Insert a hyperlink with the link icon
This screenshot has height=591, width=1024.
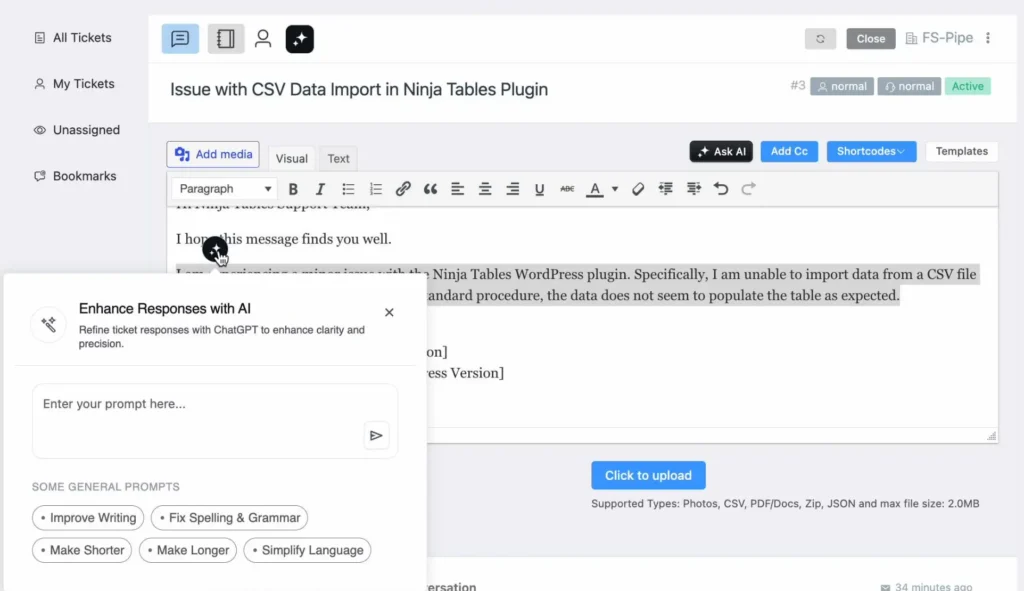(x=403, y=189)
